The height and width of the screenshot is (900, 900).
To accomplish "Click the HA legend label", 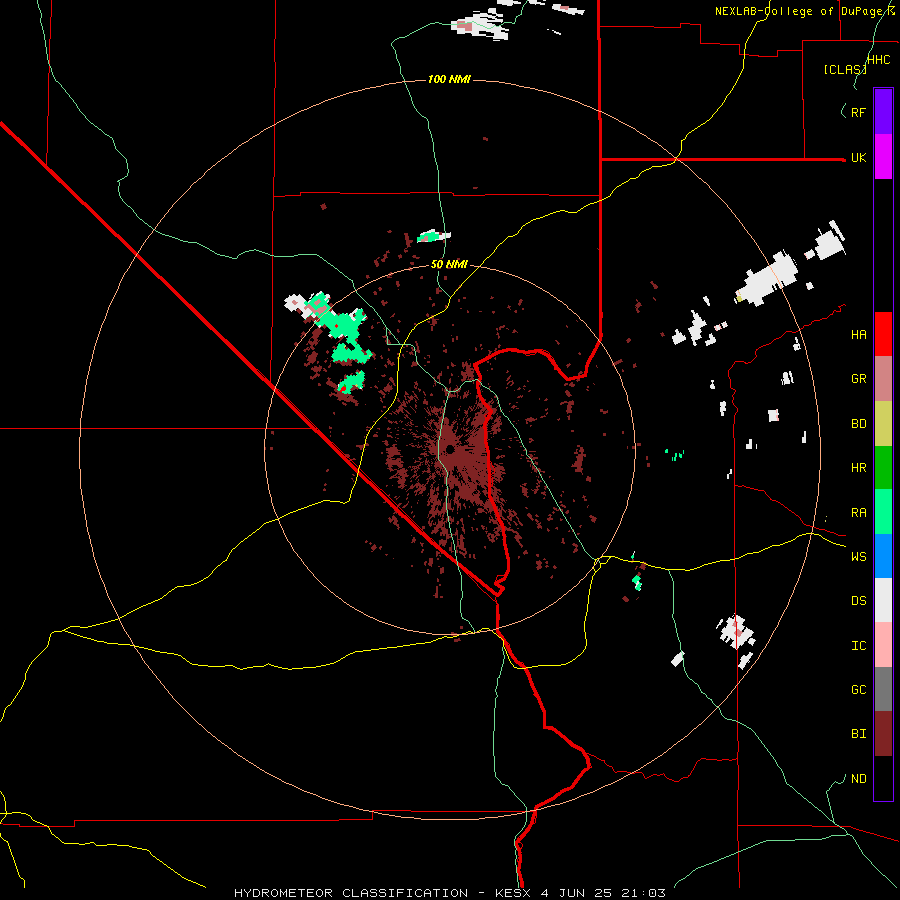I will coord(859,335).
